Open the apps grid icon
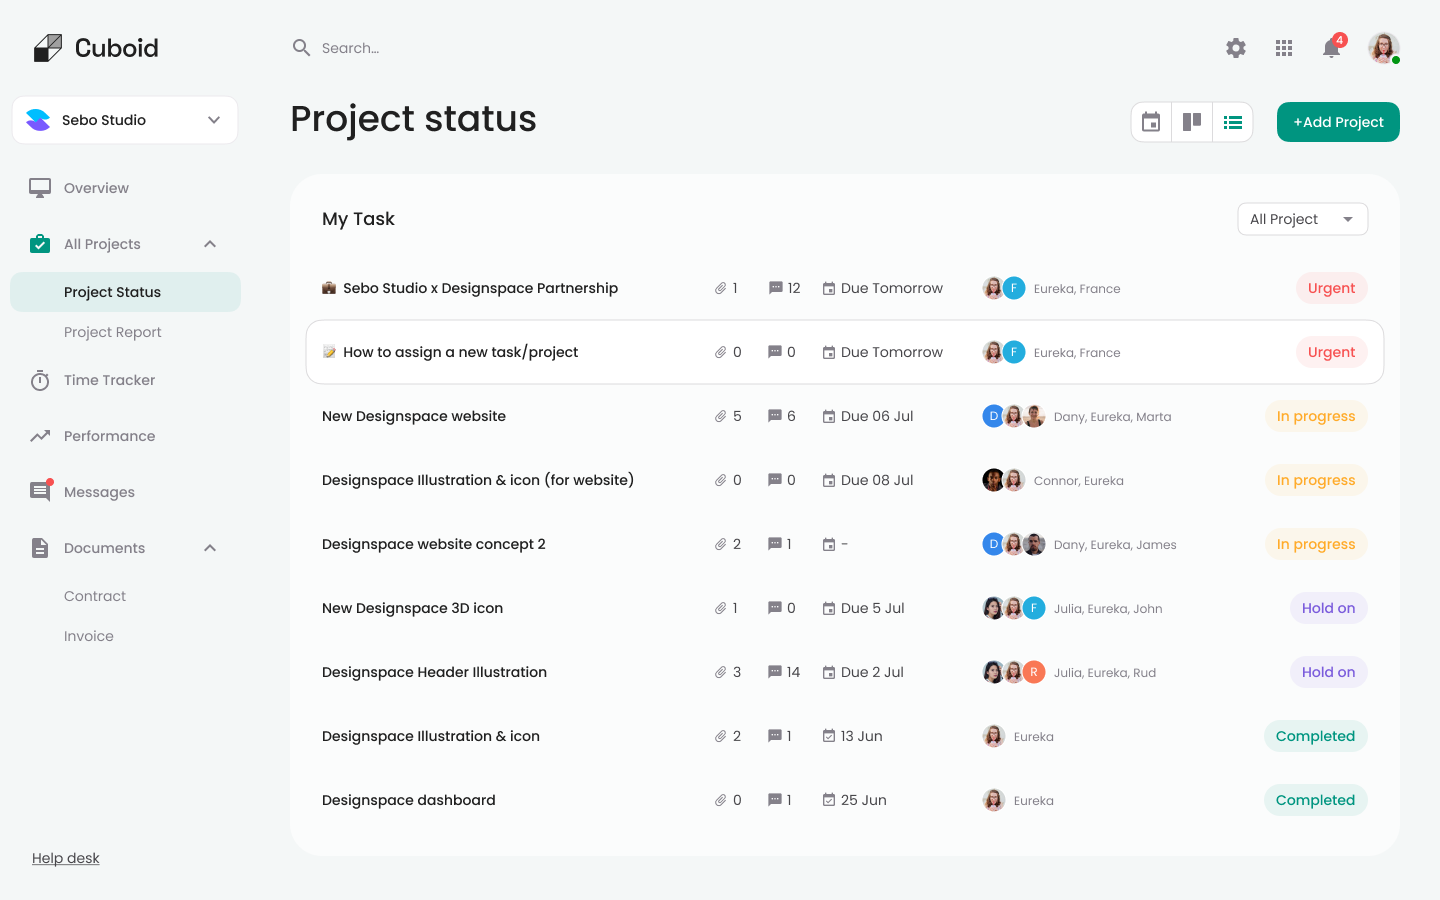Viewport: 1440px width, 900px height. click(x=1283, y=47)
